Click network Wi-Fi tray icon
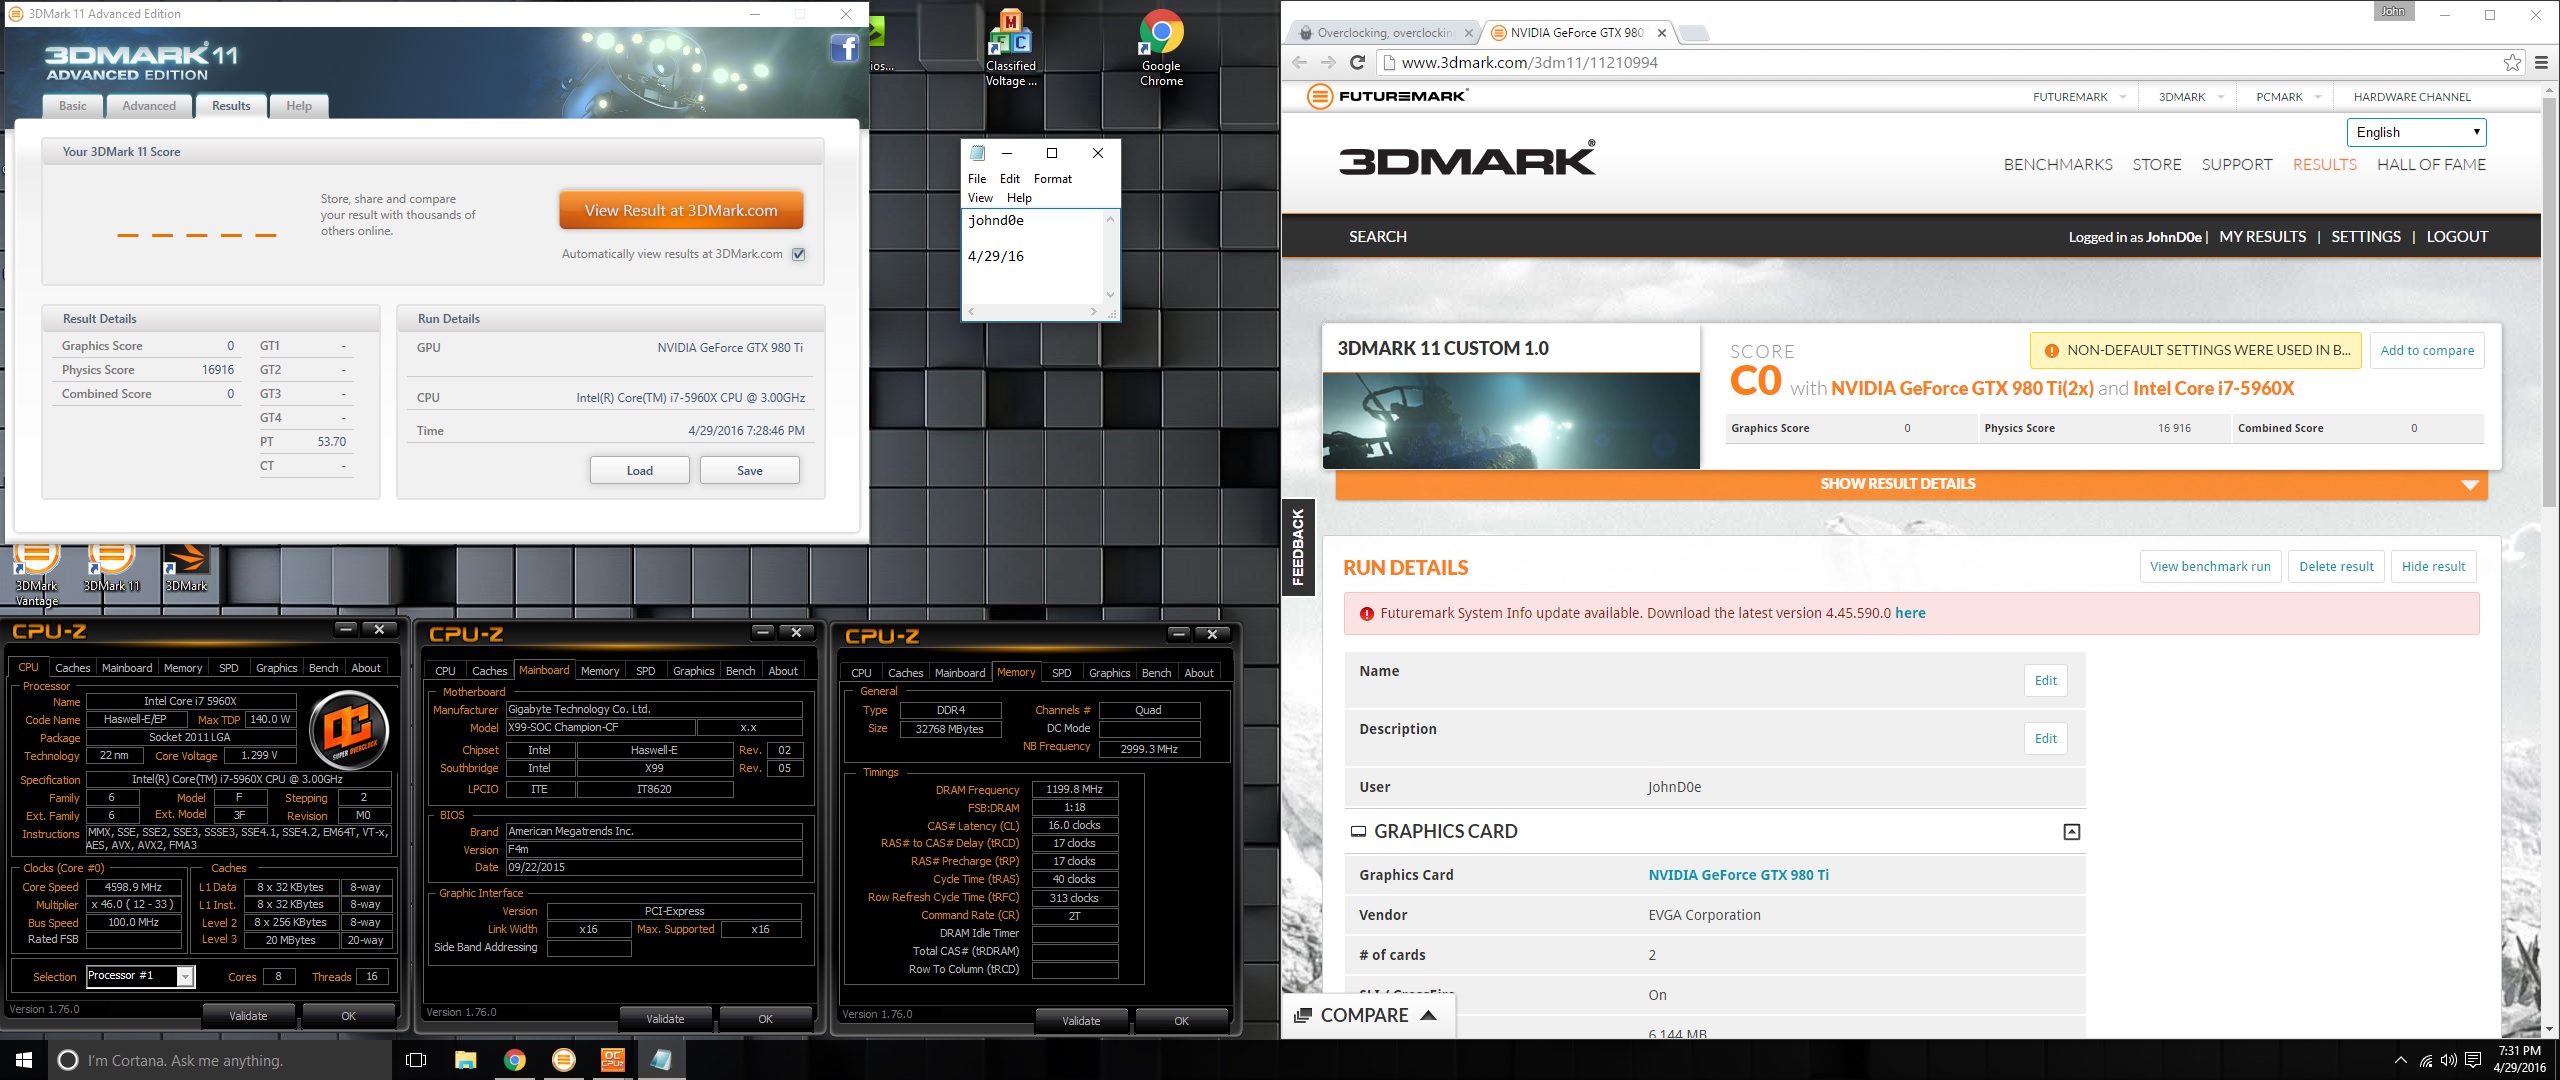 click(2426, 1060)
